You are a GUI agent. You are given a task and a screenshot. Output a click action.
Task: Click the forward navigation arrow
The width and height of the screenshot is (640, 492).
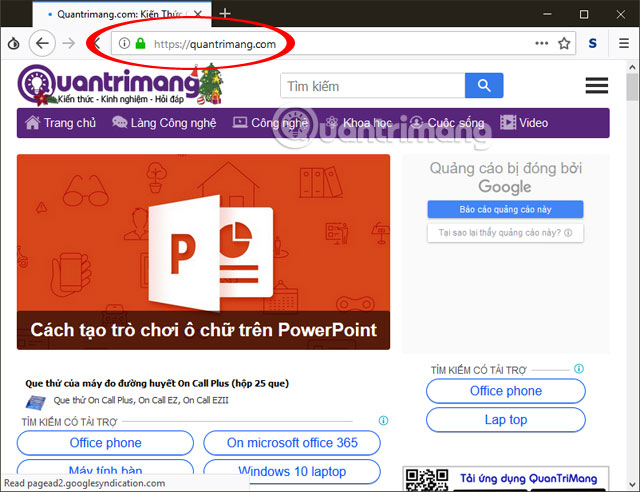[x=69, y=43]
